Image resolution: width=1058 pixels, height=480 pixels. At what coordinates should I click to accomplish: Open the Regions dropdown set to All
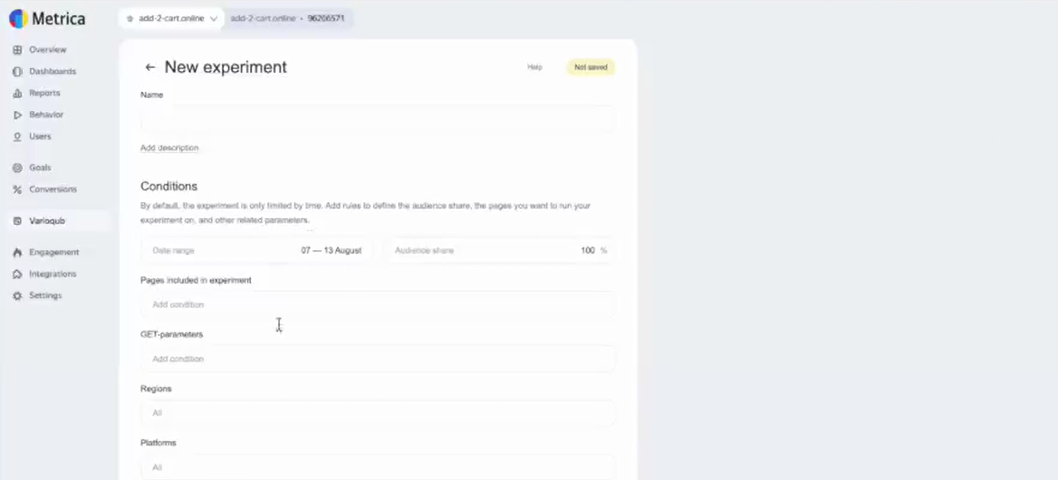378,413
